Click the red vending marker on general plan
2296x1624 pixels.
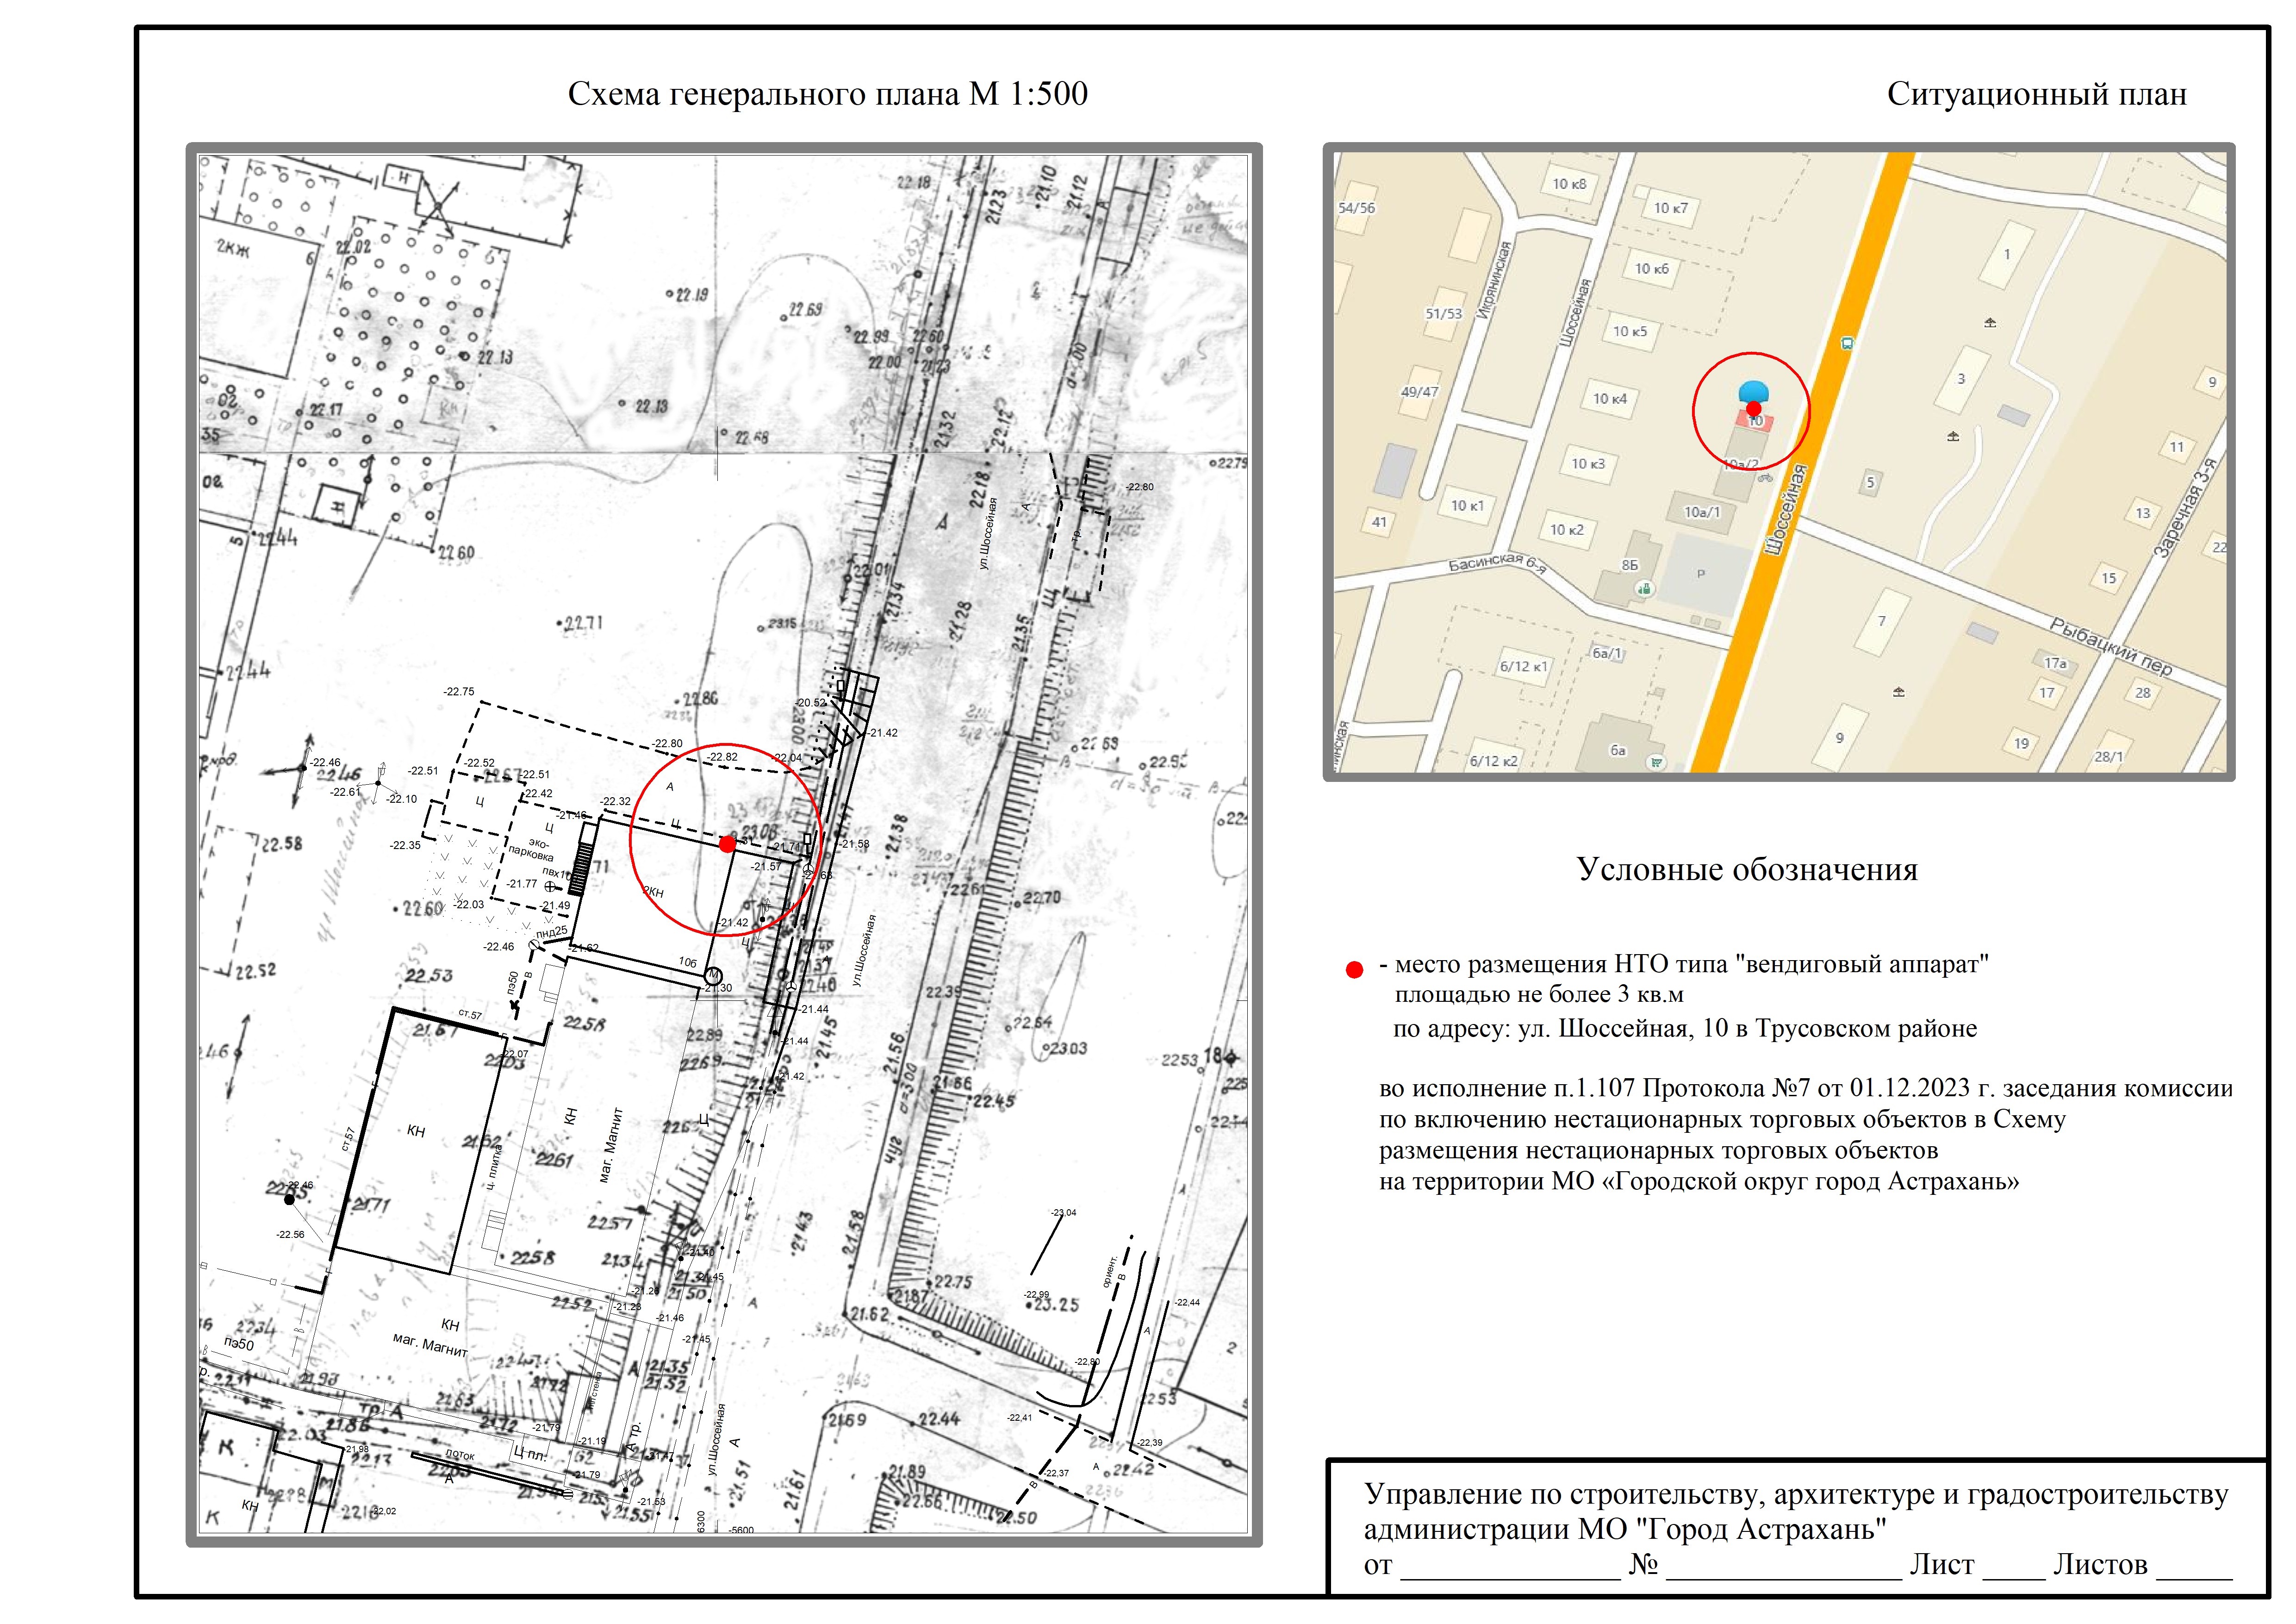[x=727, y=844]
